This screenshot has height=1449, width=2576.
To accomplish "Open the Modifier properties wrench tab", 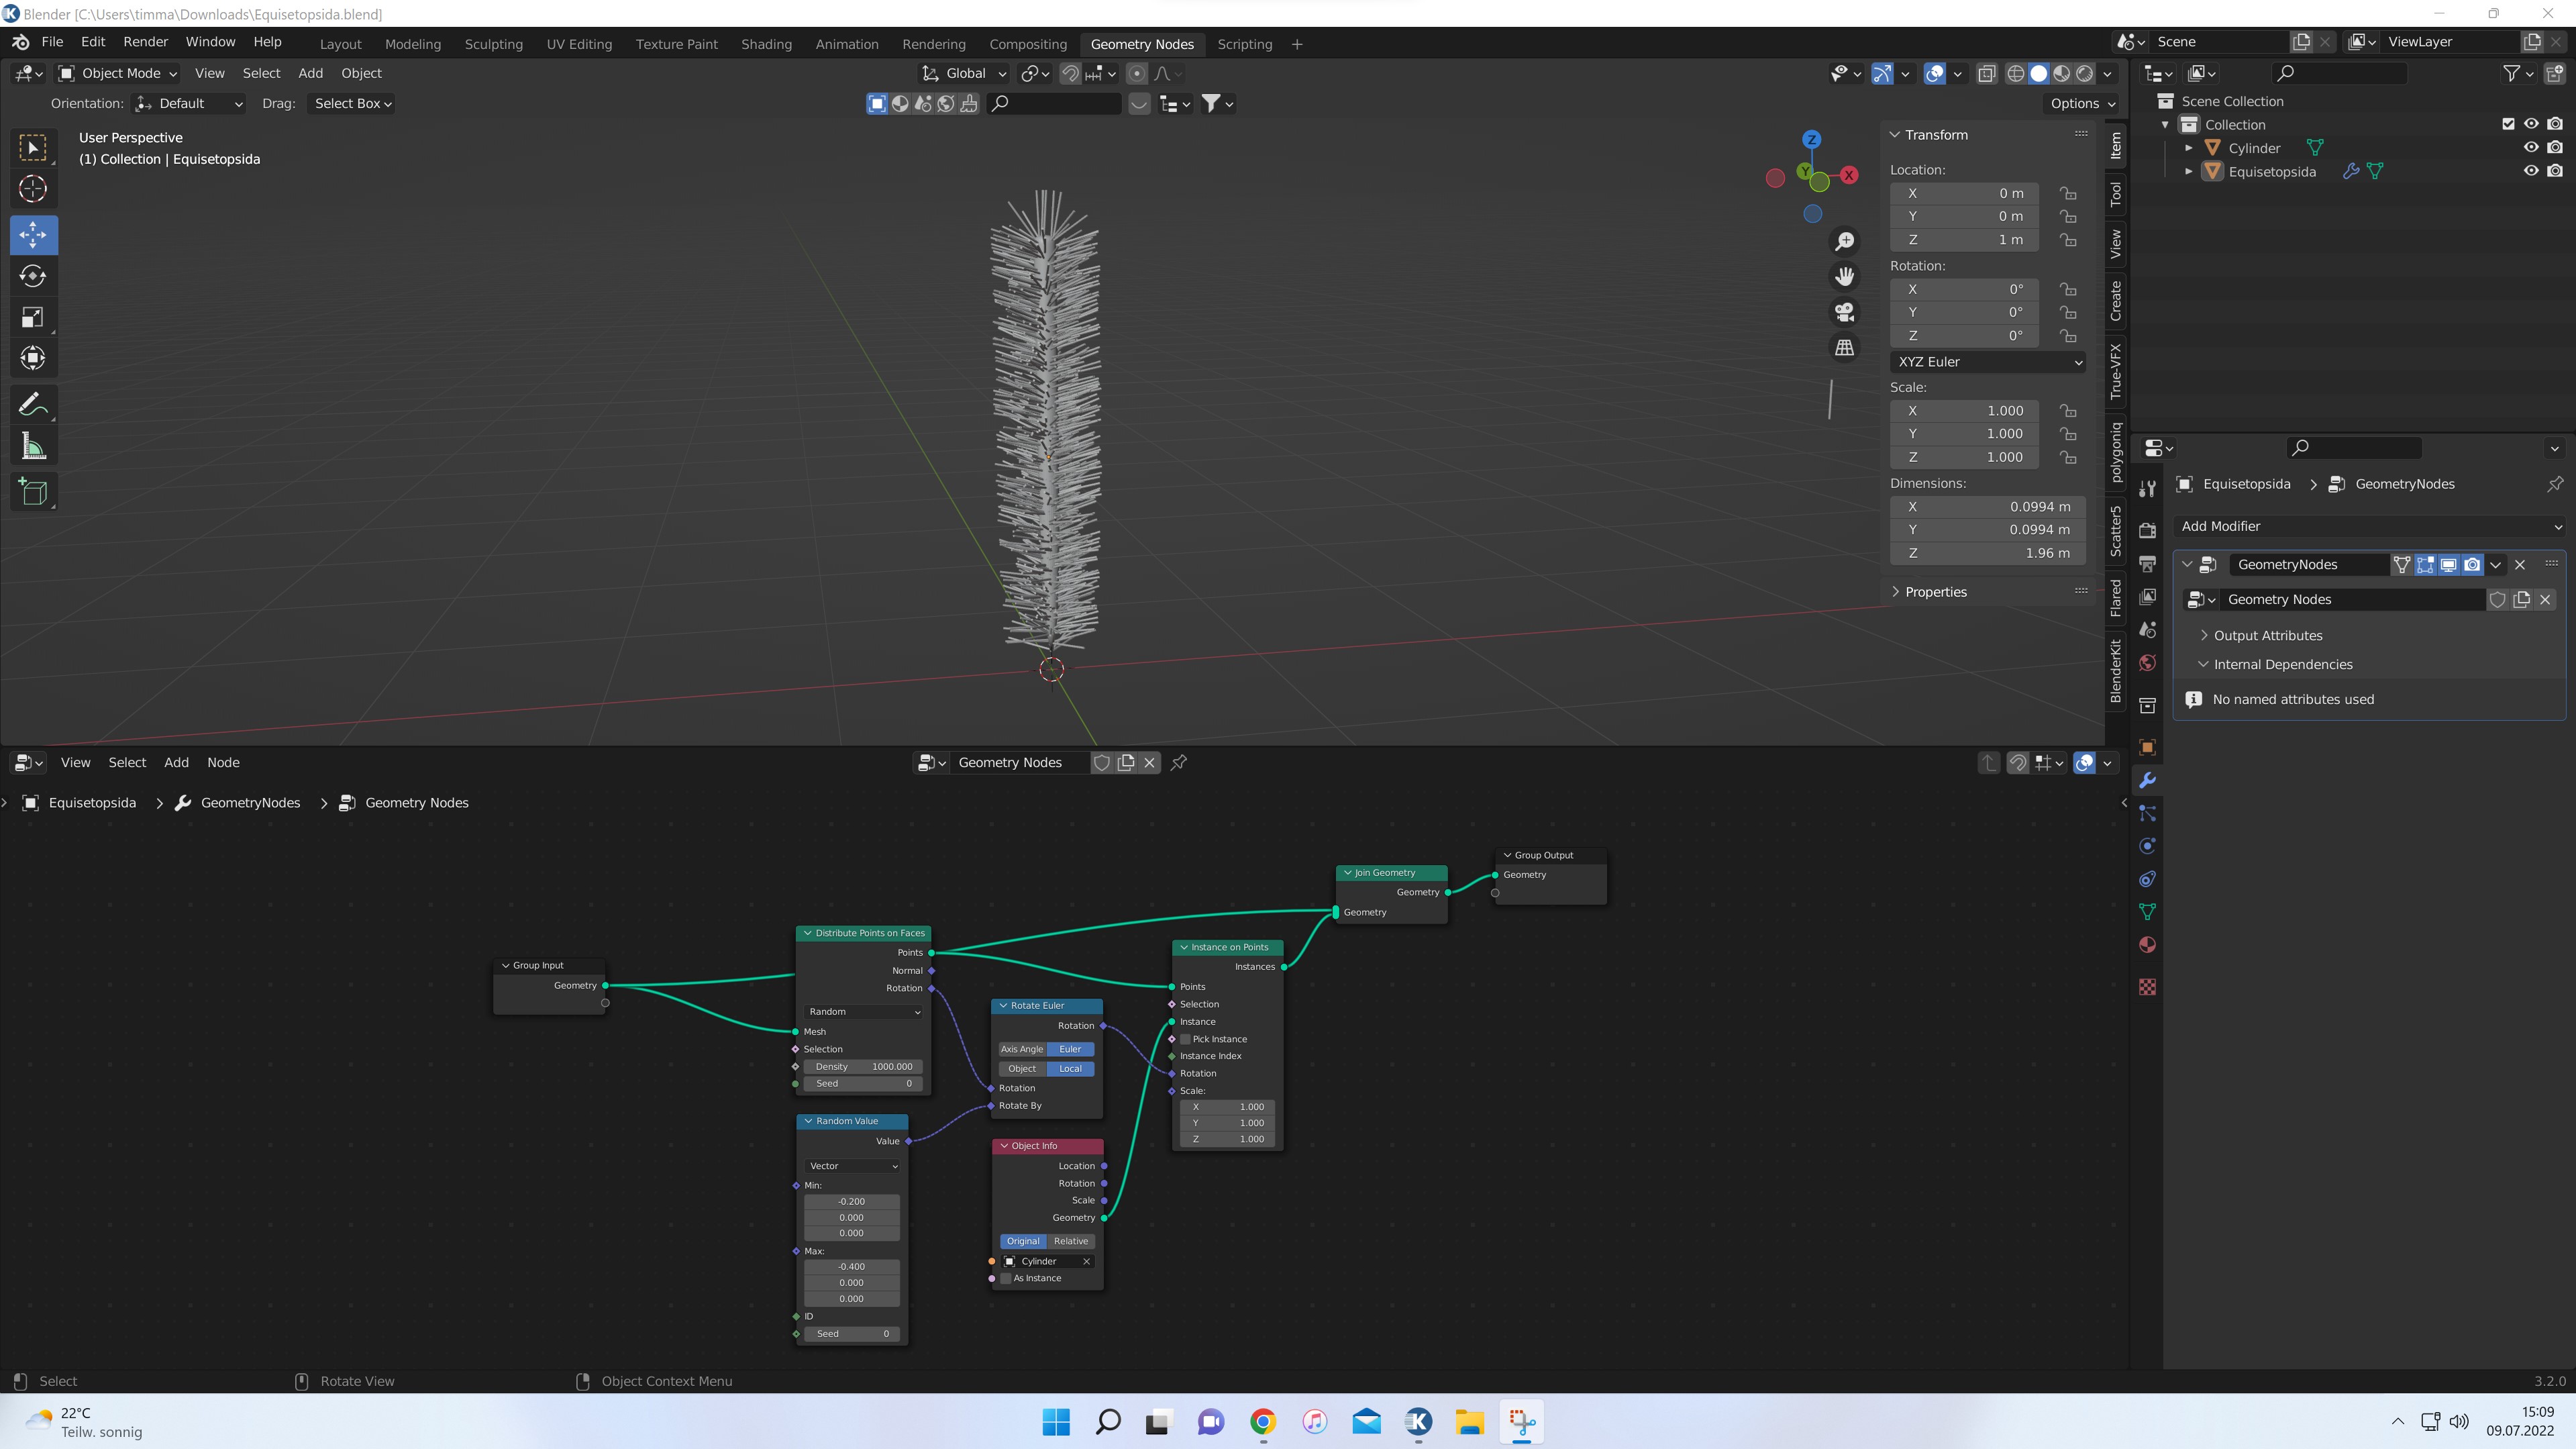I will (2147, 781).
